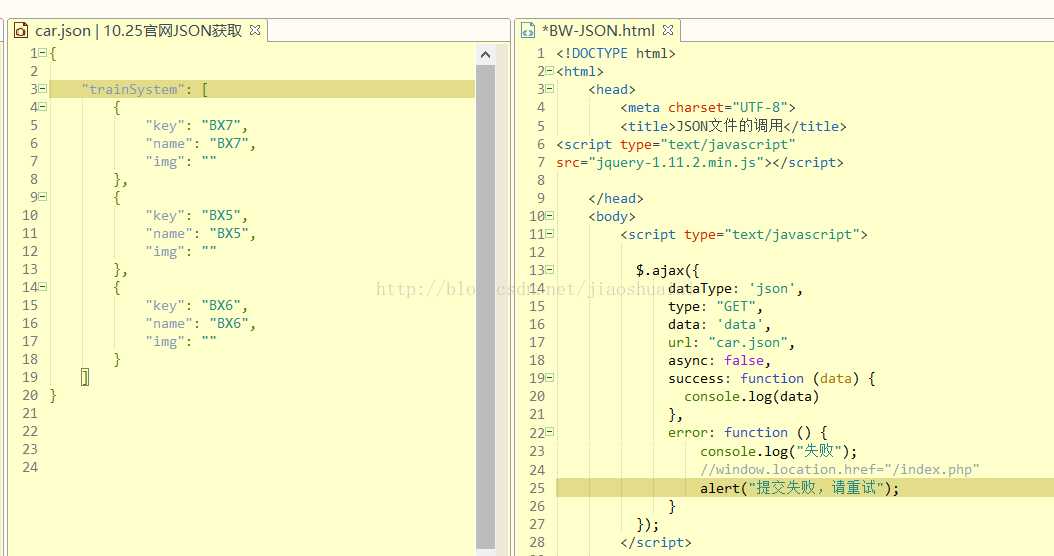
Task: Collapse the BX7 object fold at line 4
Action: coord(42,107)
